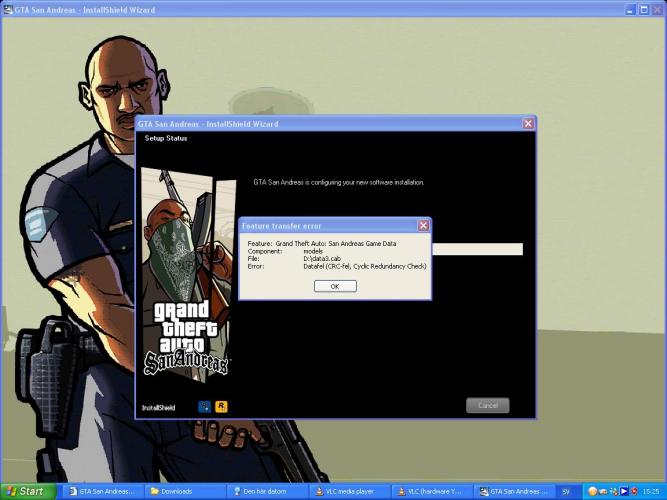Click OK in the Feature transfer error dialog
This screenshot has width=667, height=500.
335,286
